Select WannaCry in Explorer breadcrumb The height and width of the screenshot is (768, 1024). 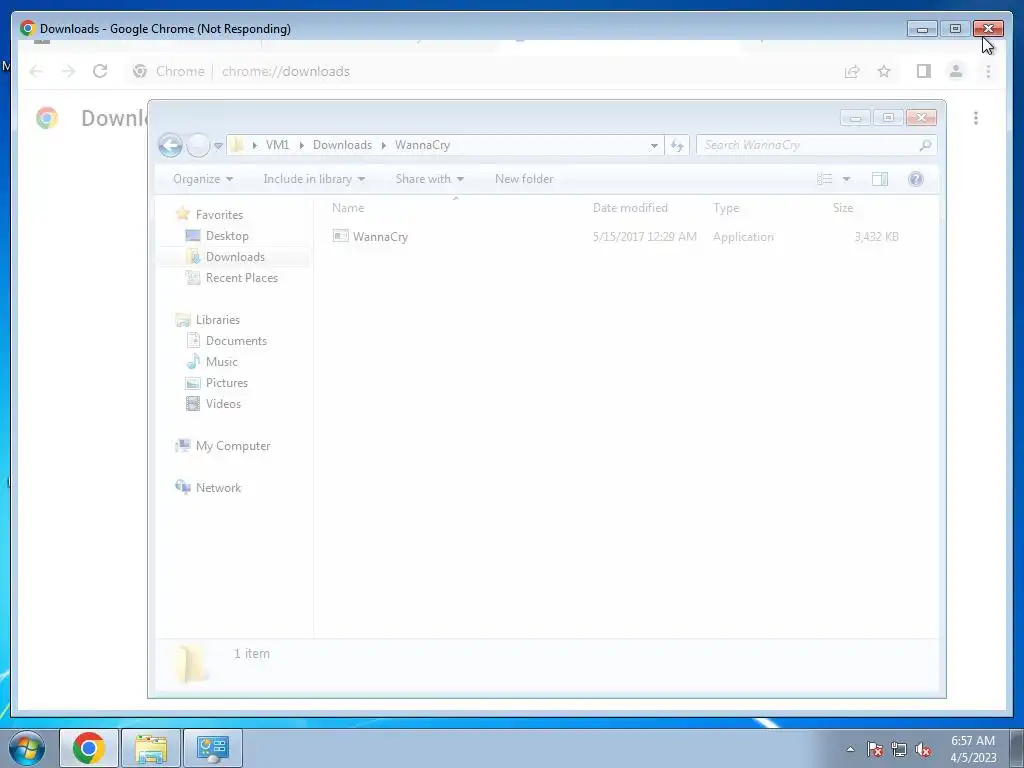coord(423,145)
